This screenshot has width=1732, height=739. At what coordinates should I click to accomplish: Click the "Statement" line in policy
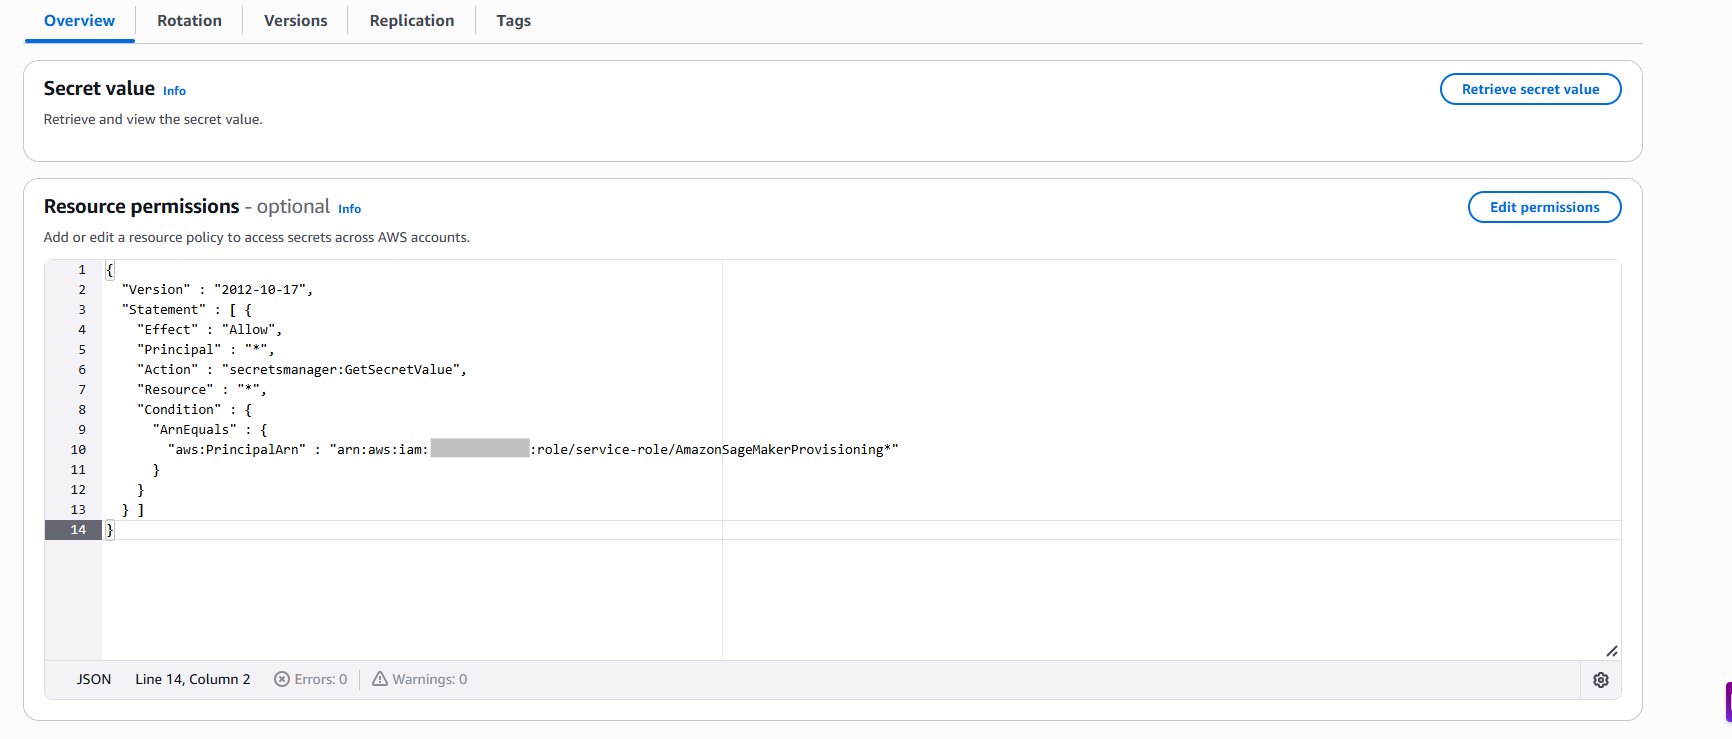pyautogui.click(x=186, y=310)
